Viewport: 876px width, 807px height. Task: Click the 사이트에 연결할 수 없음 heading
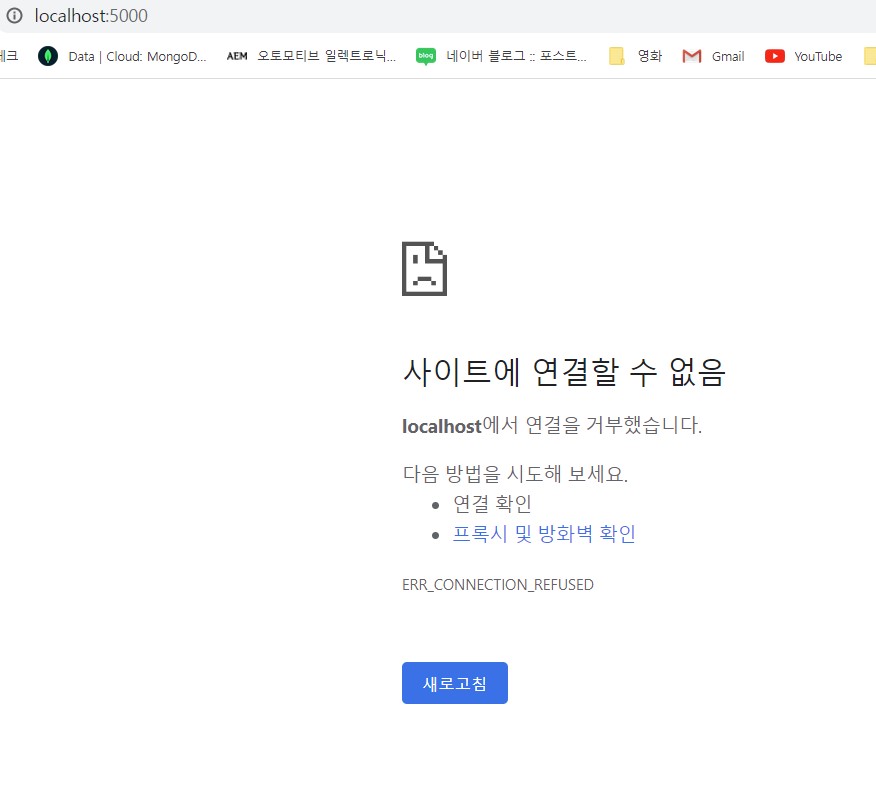click(564, 371)
